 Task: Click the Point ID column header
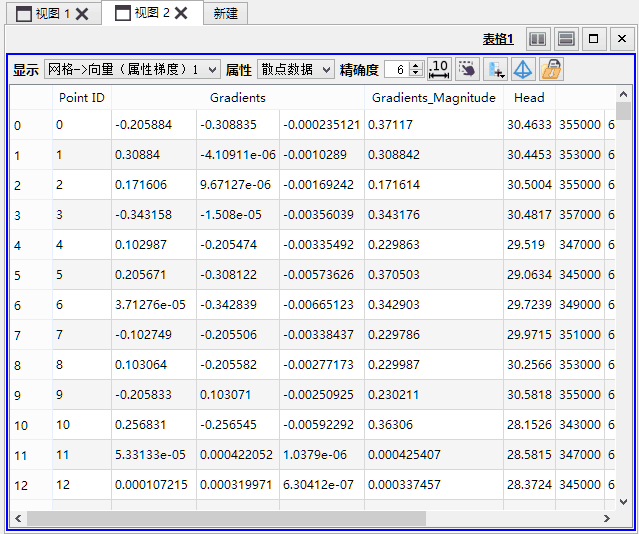pyautogui.click(x=81, y=98)
